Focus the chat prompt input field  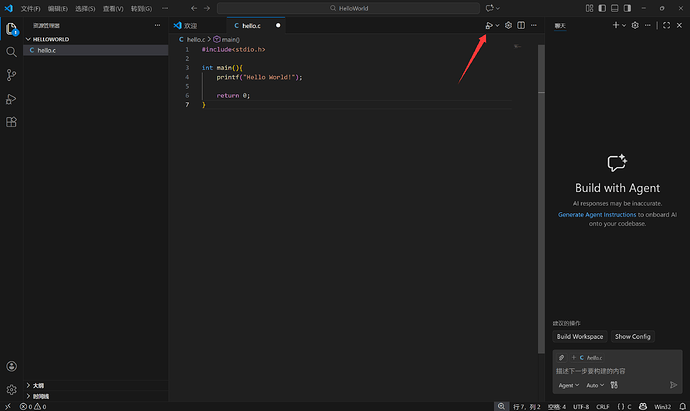pos(617,371)
